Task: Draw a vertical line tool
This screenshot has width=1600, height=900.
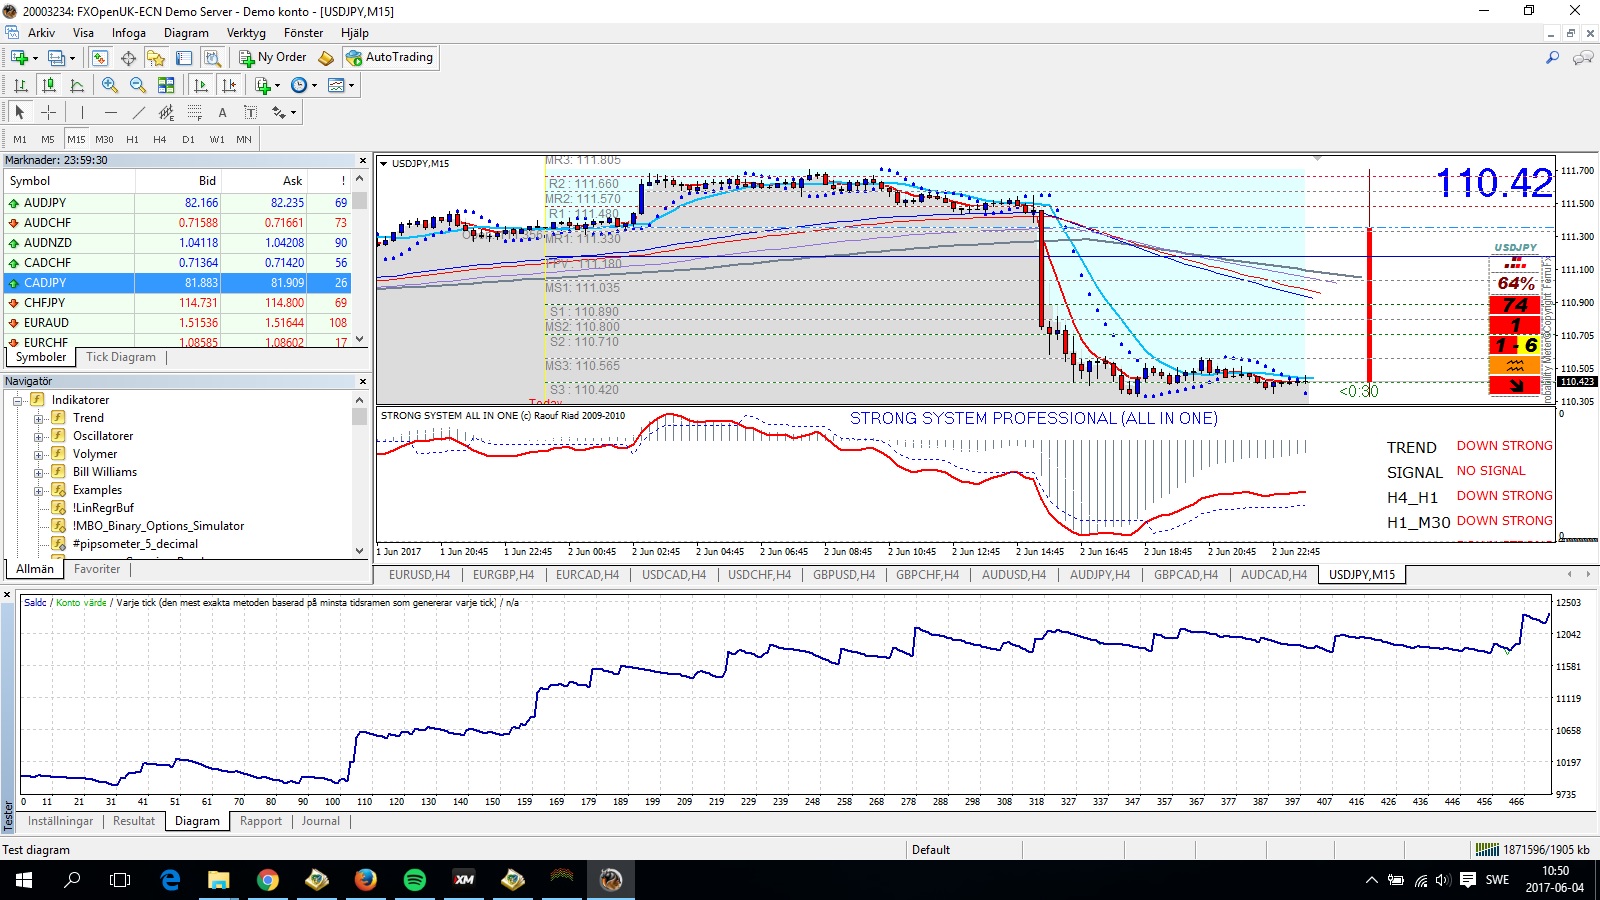Action: [x=82, y=112]
